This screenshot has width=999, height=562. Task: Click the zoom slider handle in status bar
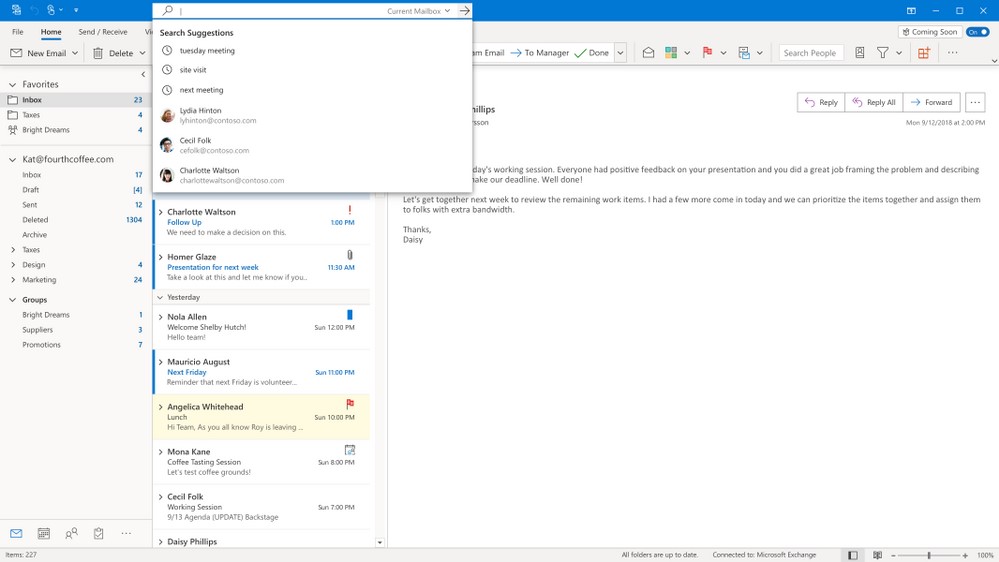pyautogui.click(x=929, y=555)
